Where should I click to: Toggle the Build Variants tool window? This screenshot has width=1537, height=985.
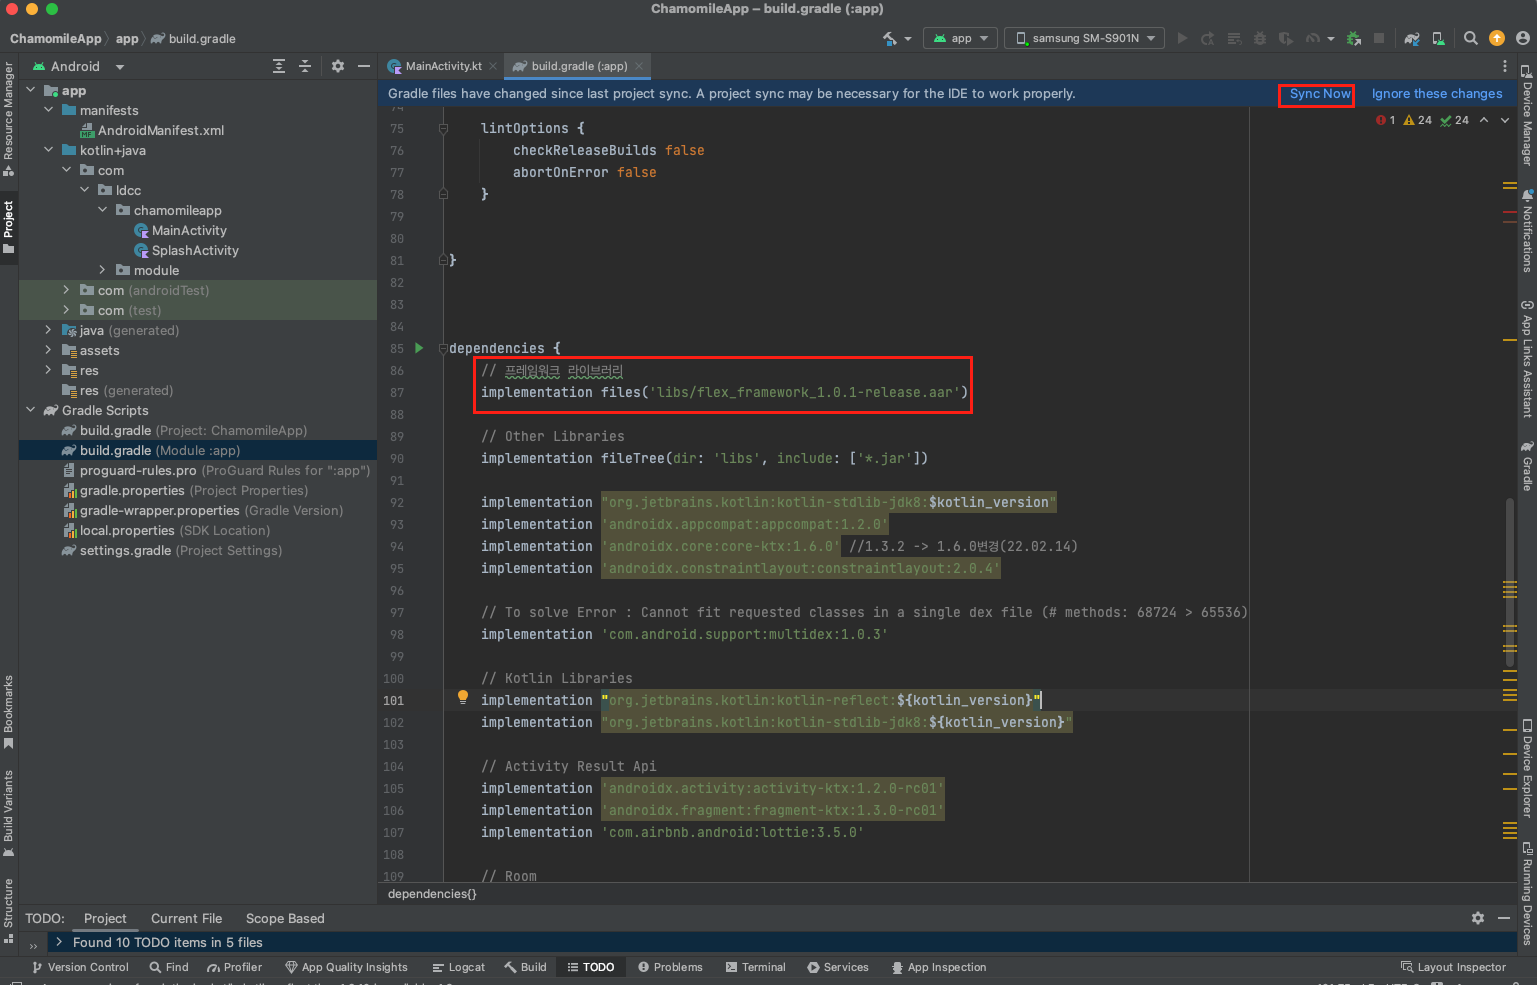click(9, 812)
